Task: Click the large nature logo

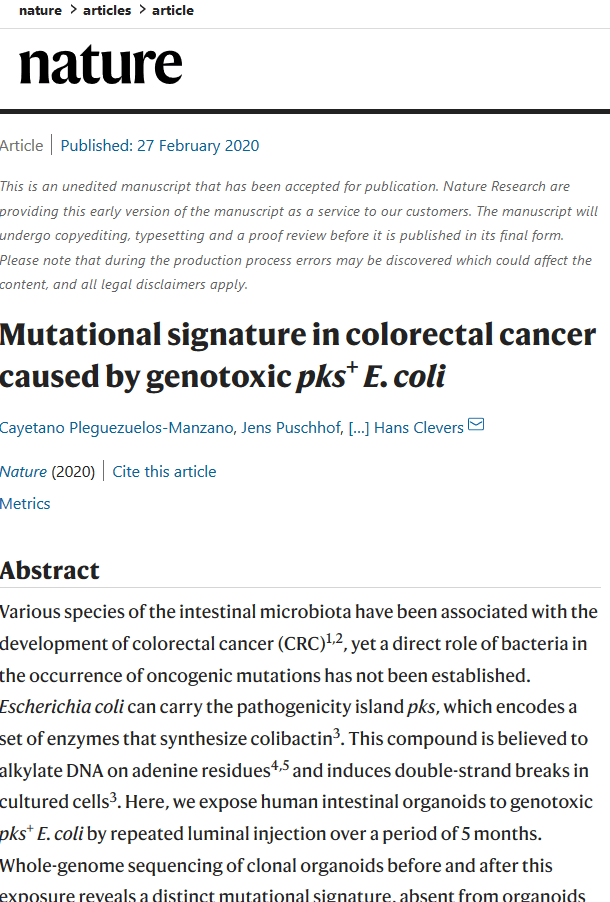Action: 101,64
